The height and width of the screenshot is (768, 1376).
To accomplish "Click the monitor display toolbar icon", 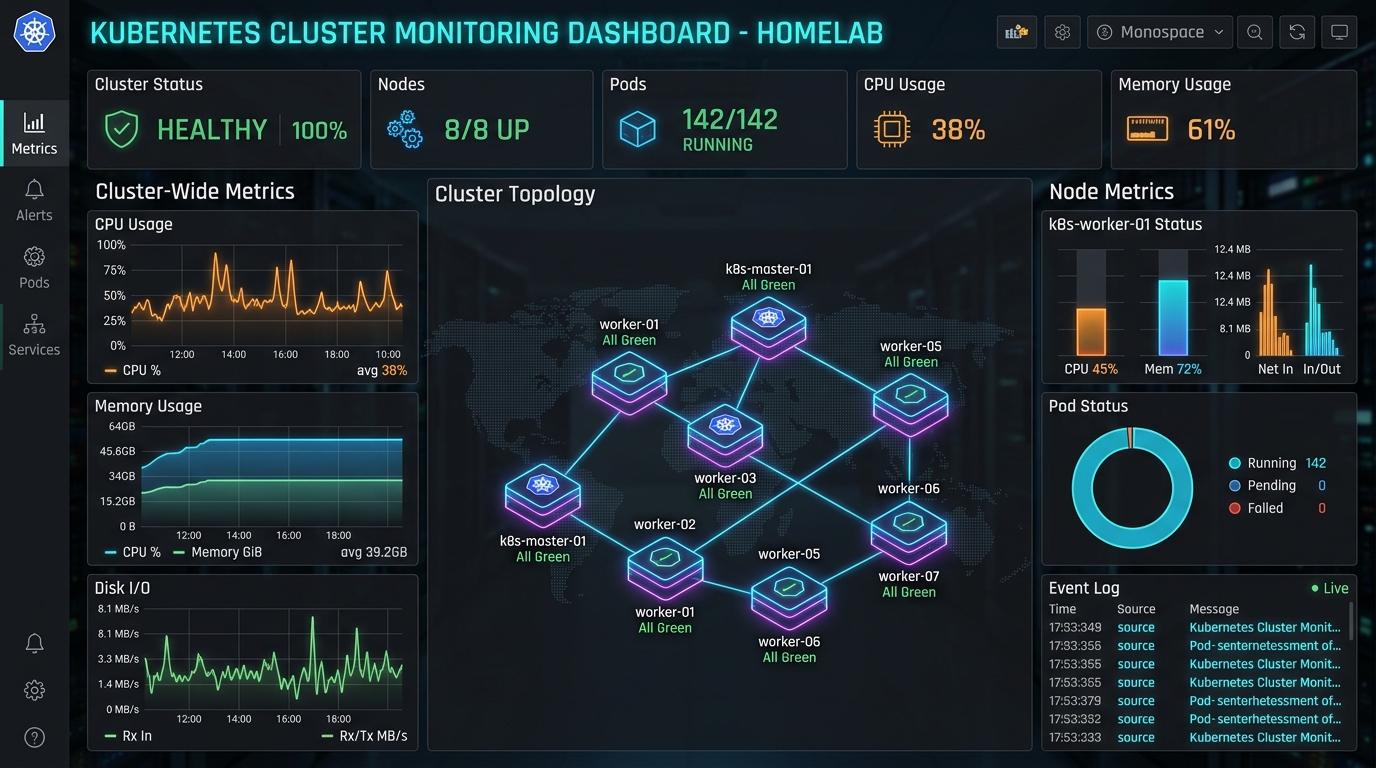I will click(1339, 32).
